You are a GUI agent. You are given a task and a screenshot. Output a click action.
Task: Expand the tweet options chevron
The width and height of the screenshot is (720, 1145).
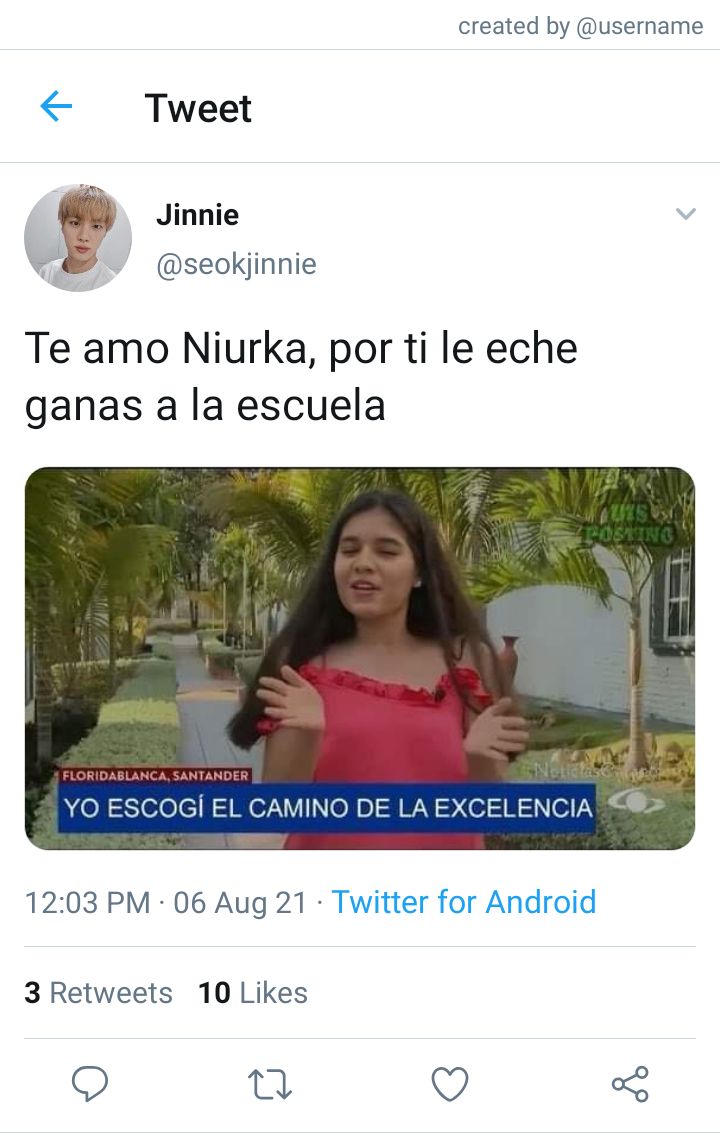686,214
